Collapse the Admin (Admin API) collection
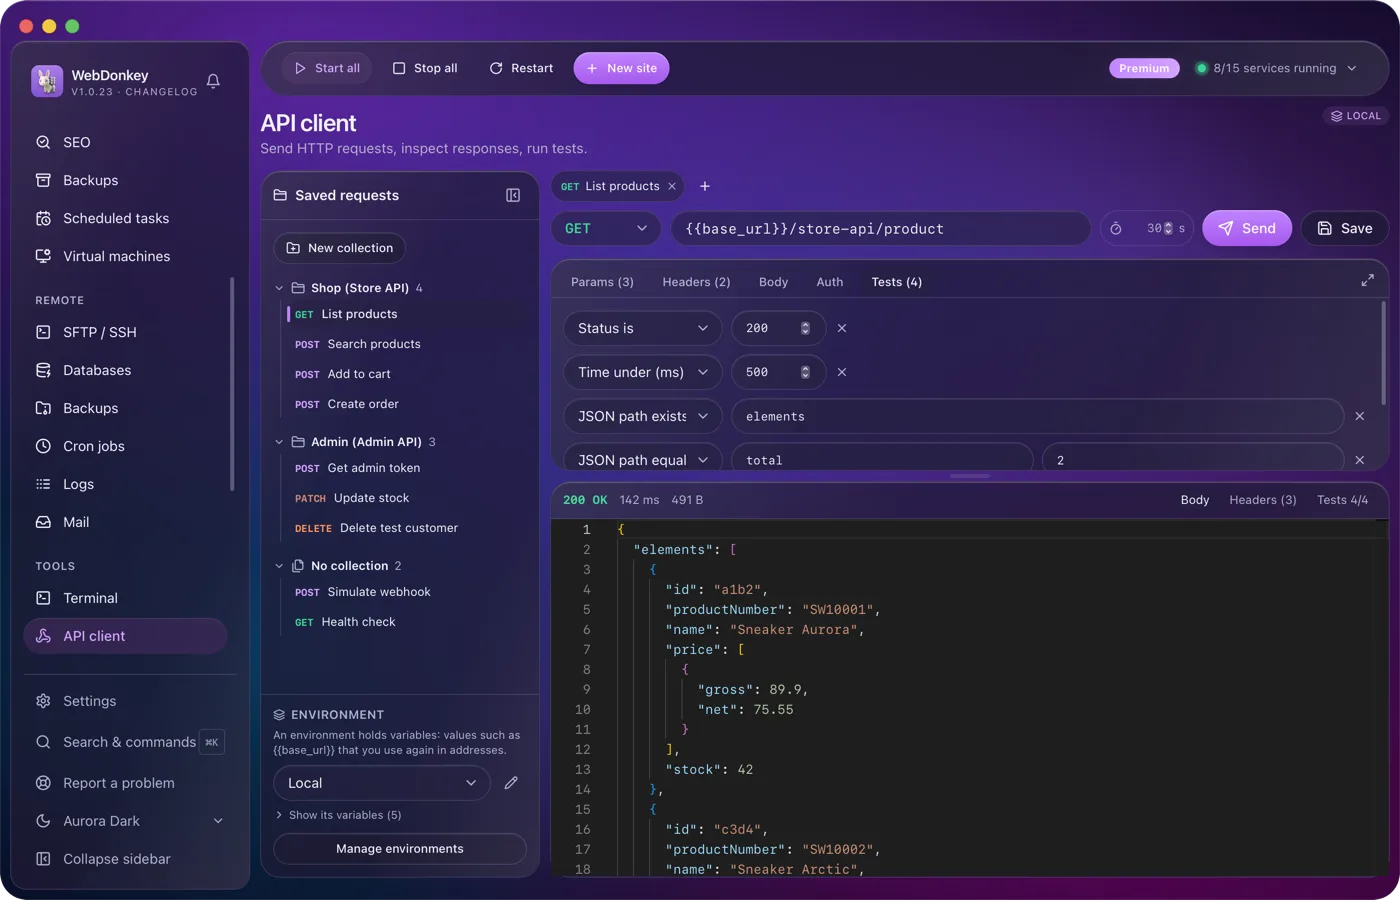The height and width of the screenshot is (900, 1400). tap(279, 442)
